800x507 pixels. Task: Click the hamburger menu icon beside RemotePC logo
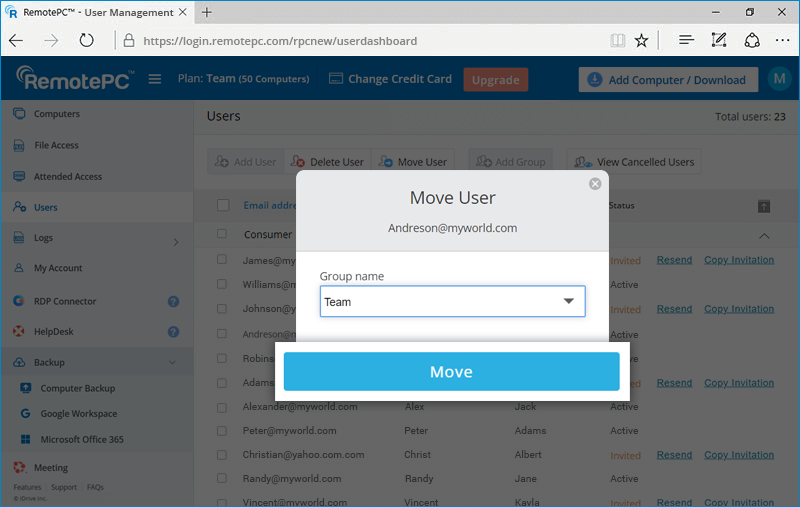click(154, 80)
